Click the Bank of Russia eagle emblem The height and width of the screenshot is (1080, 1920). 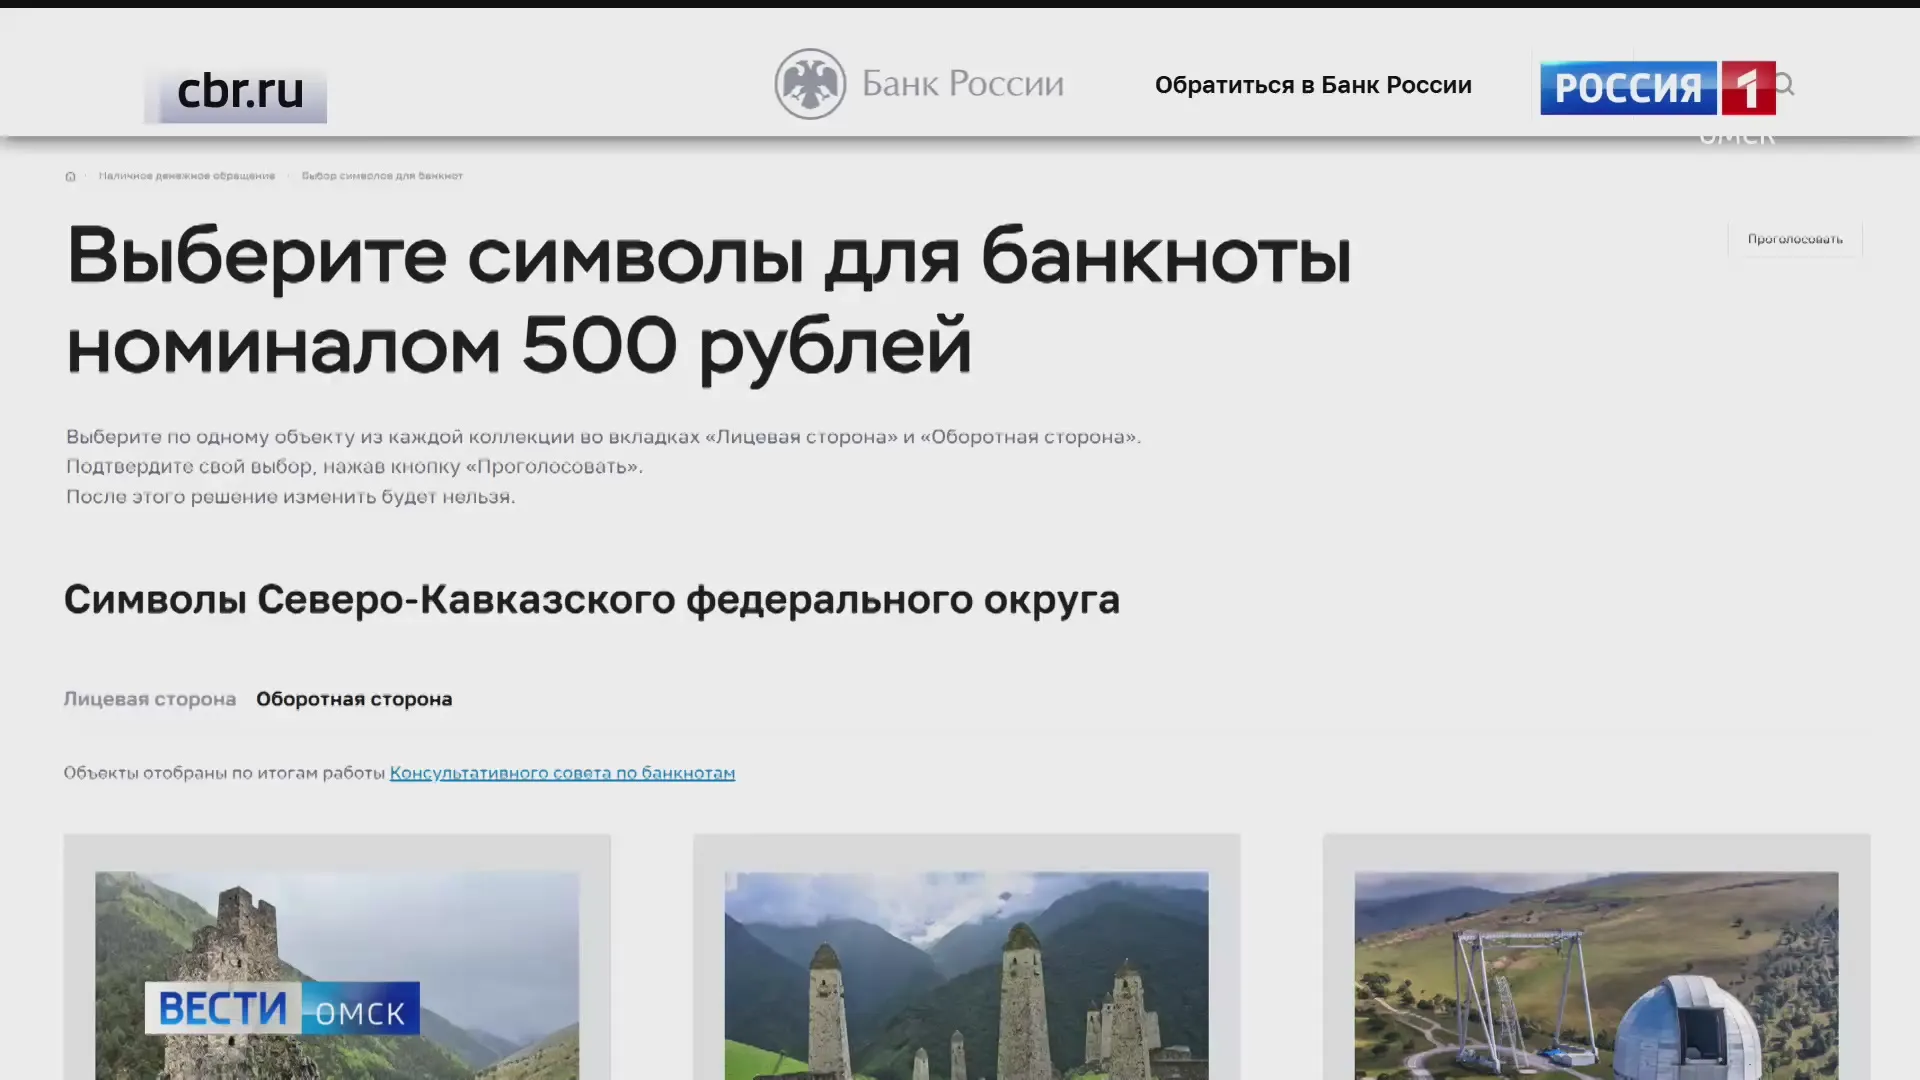tap(810, 84)
